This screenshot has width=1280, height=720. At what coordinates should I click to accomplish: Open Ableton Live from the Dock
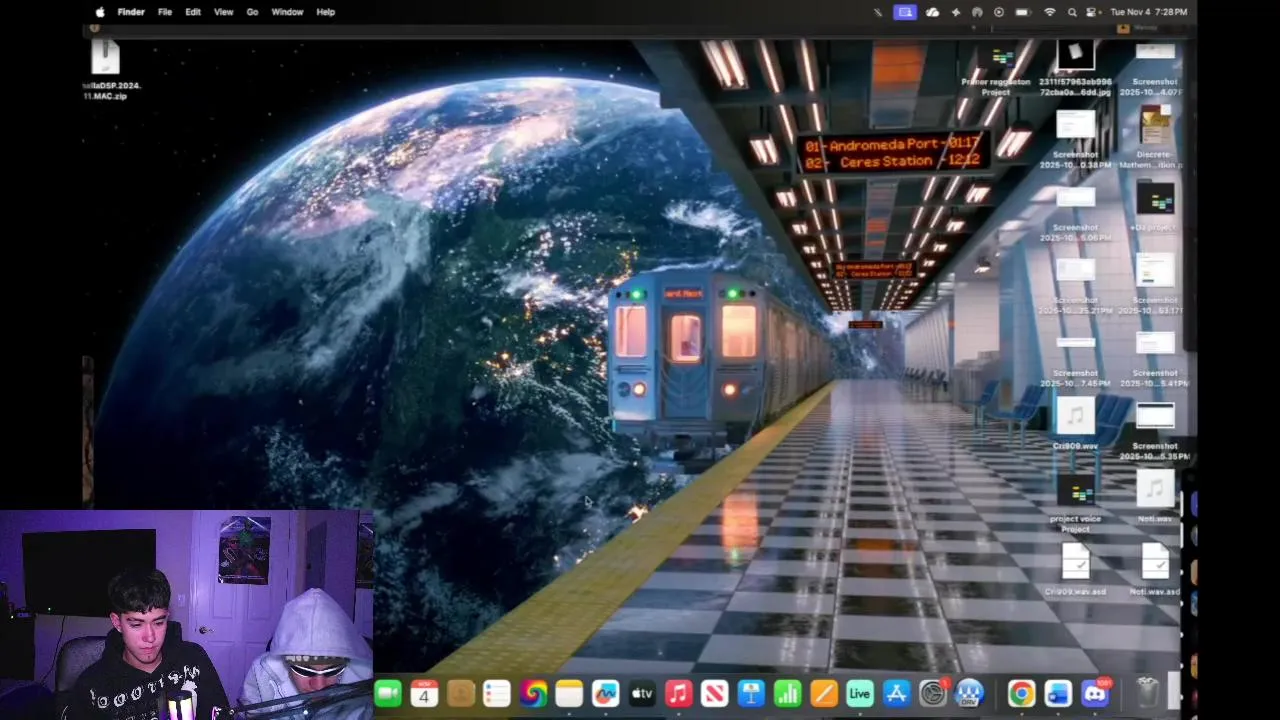(x=860, y=693)
